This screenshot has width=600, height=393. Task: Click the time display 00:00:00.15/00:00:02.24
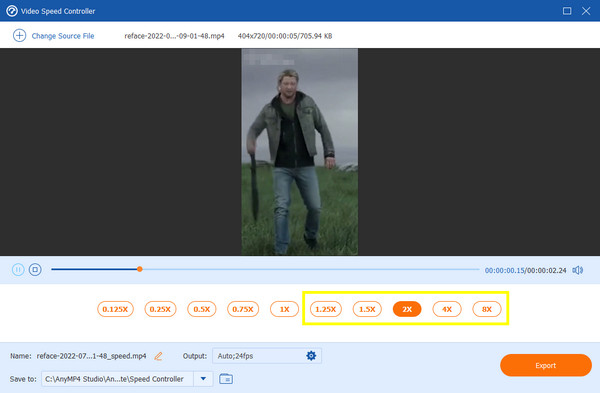[x=525, y=270]
